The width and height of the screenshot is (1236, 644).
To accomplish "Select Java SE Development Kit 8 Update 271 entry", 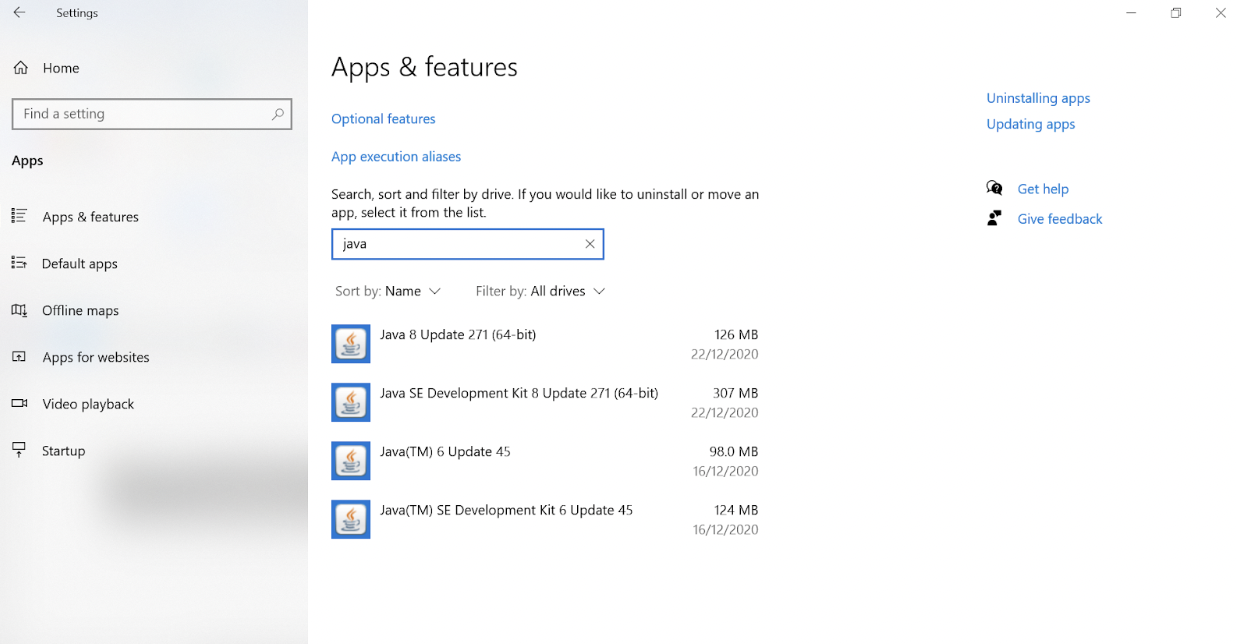I will pos(519,394).
